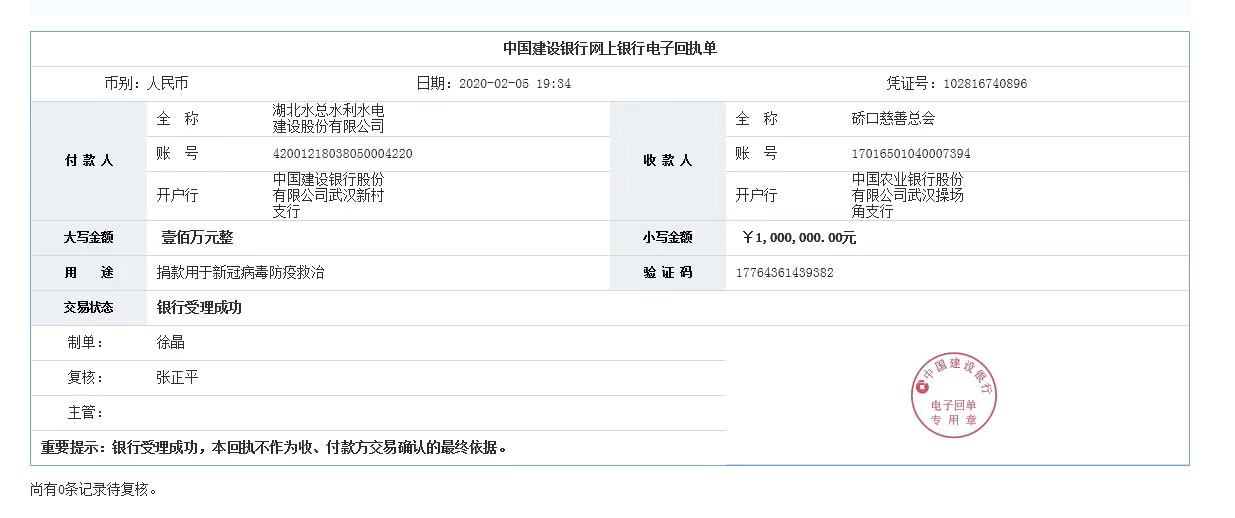Click payee name 硚口慈善总会

point(893,119)
